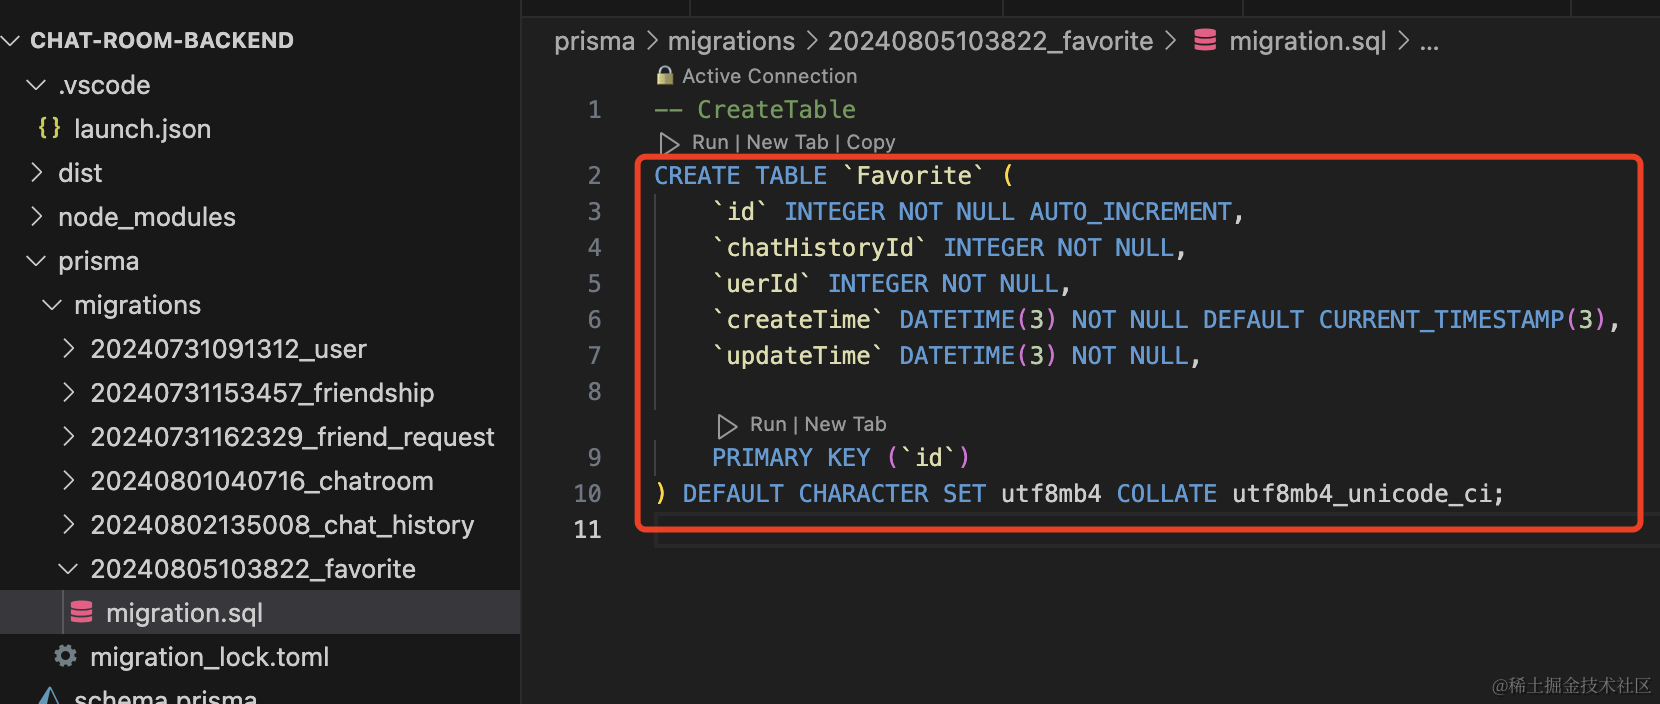The image size is (1660, 704).
Task: Click New Tab link above PRIMARY KEY line
Action: click(x=845, y=424)
